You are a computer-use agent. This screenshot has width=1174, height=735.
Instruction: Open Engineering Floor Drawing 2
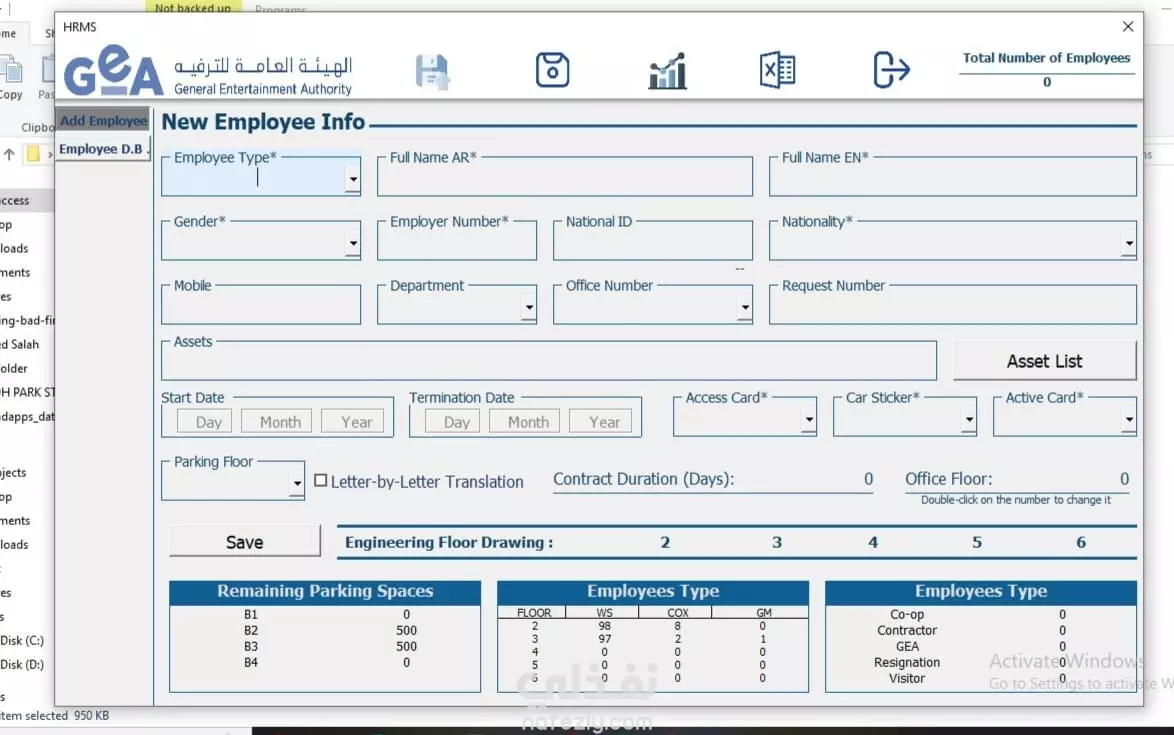coord(665,543)
